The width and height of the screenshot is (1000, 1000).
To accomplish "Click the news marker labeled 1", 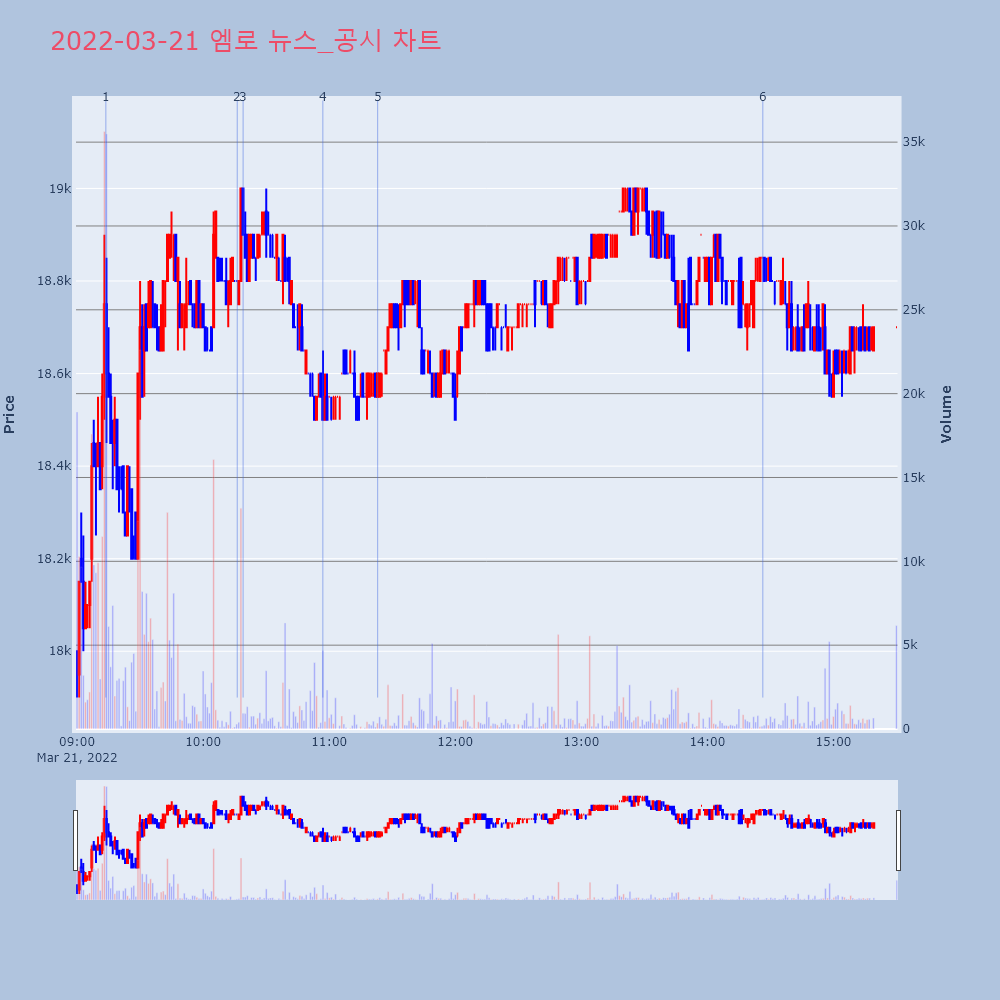I will coord(106,97).
